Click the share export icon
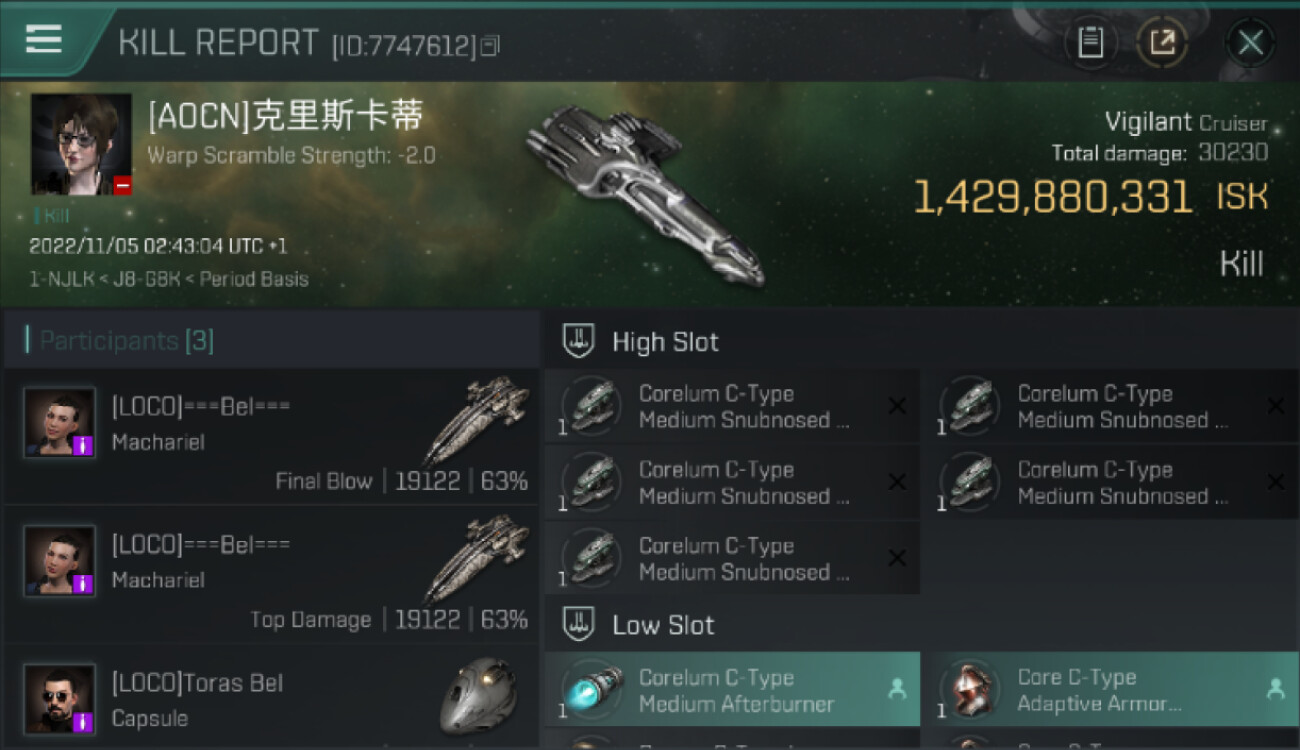The width and height of the screenshot is (1300, 750). coord(1162,42)
